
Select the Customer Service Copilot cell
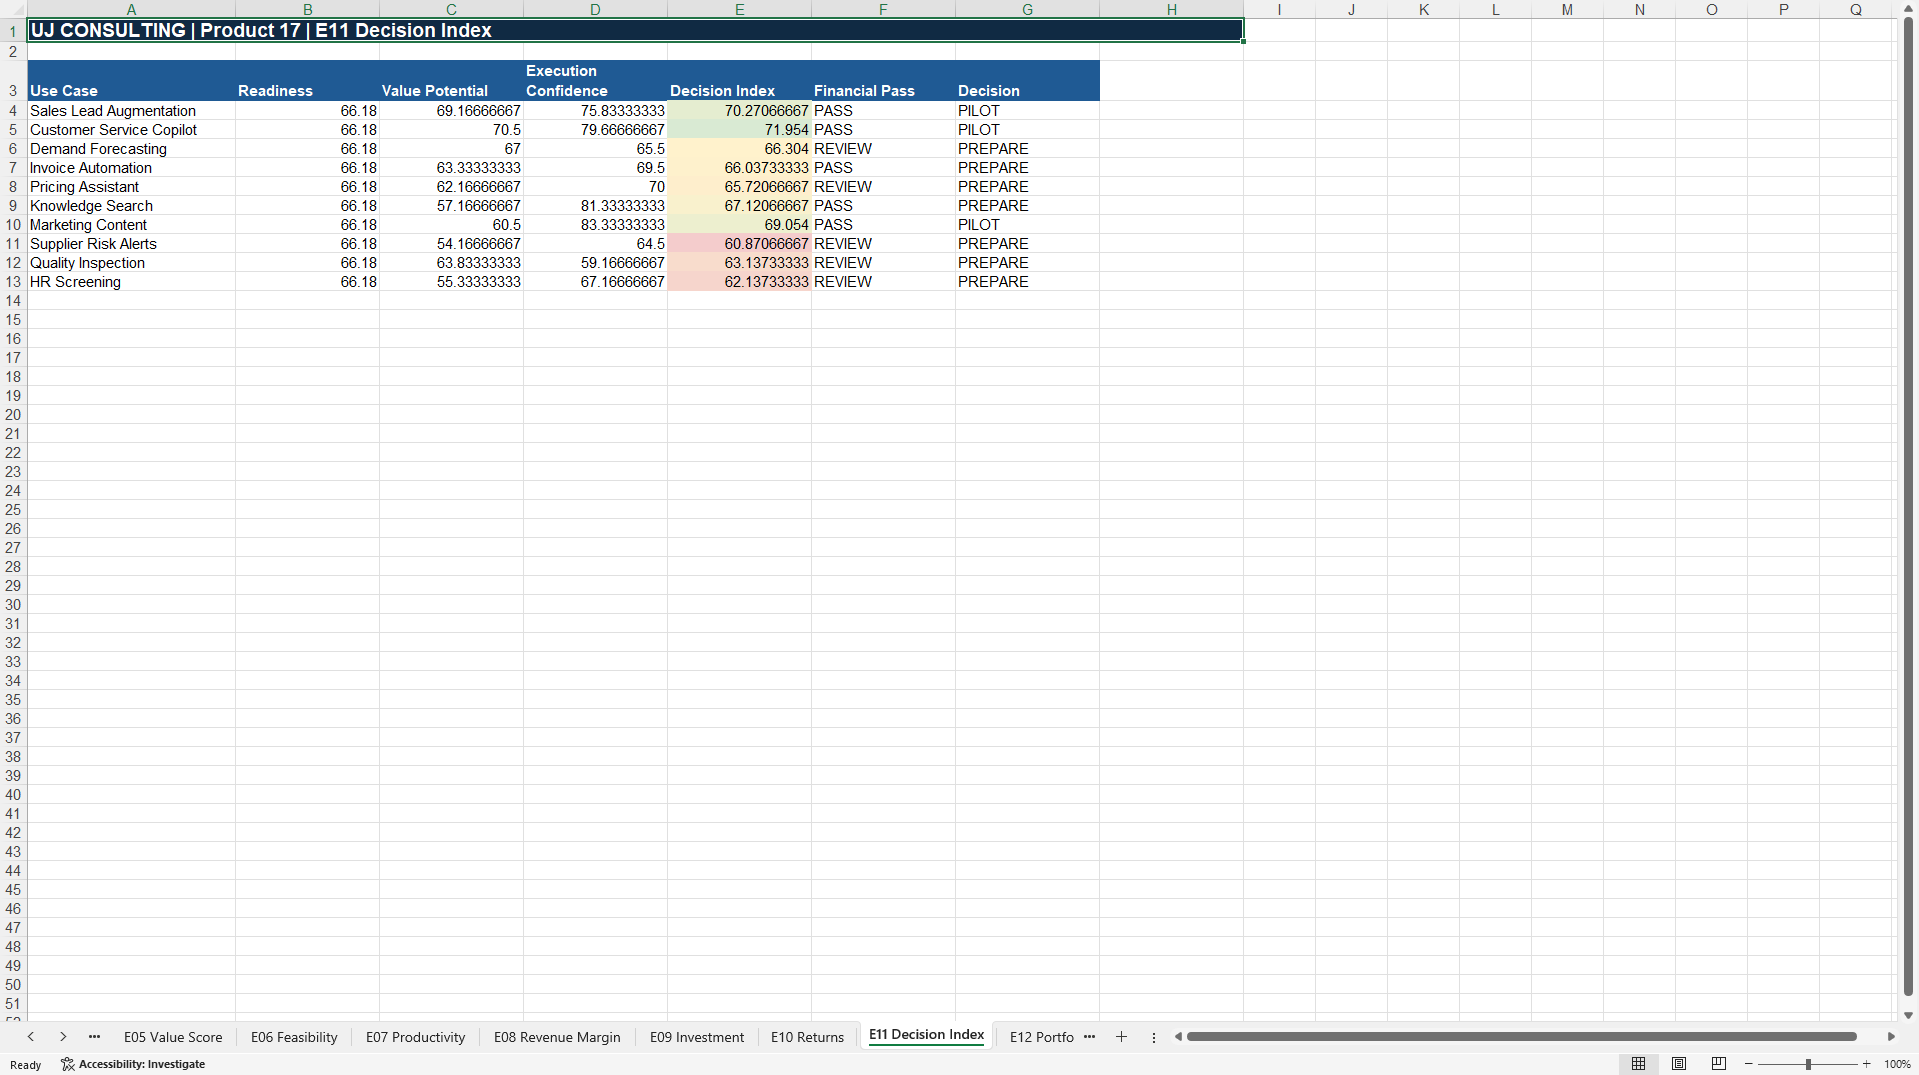point(131,130)
